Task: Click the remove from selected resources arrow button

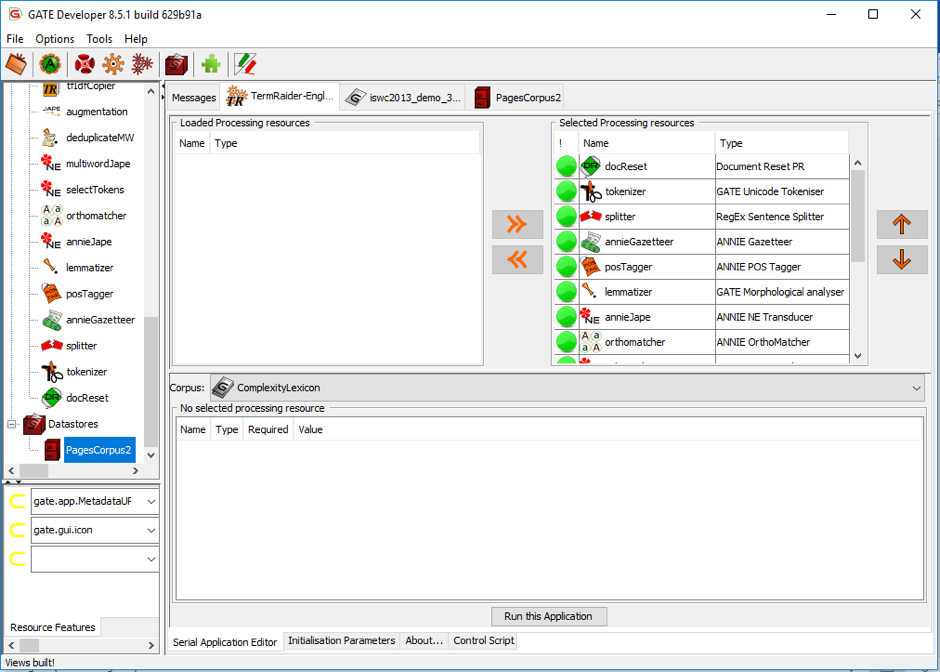Action: pos(517,259)
